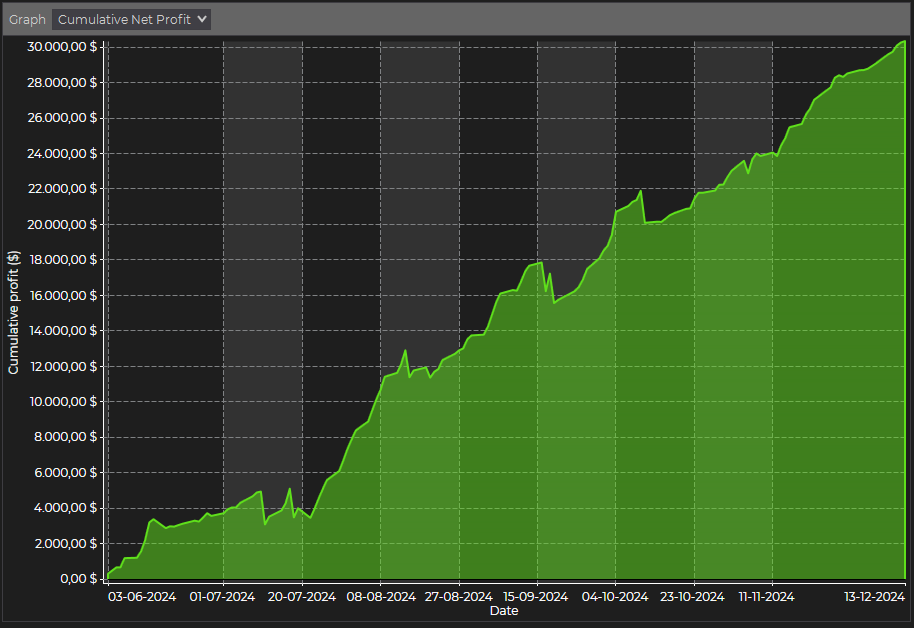Click the Graph label in the header

tap(27, 19)
